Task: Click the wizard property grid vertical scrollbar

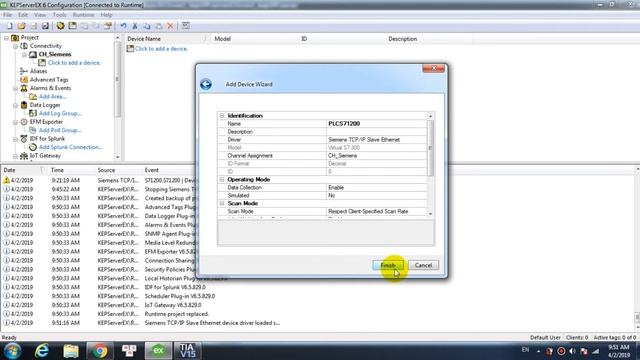Action: pos(430,165)
